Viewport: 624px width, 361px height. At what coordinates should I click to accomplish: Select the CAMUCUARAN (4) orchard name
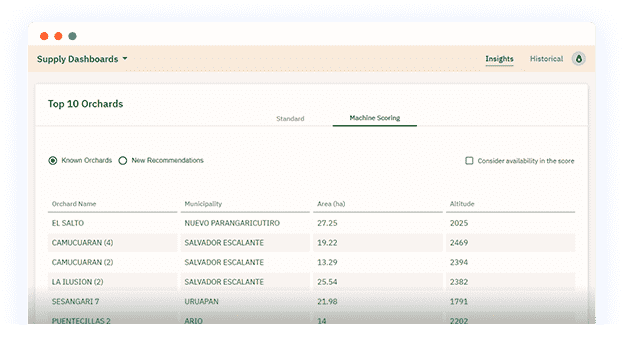(x=82, y=242)
